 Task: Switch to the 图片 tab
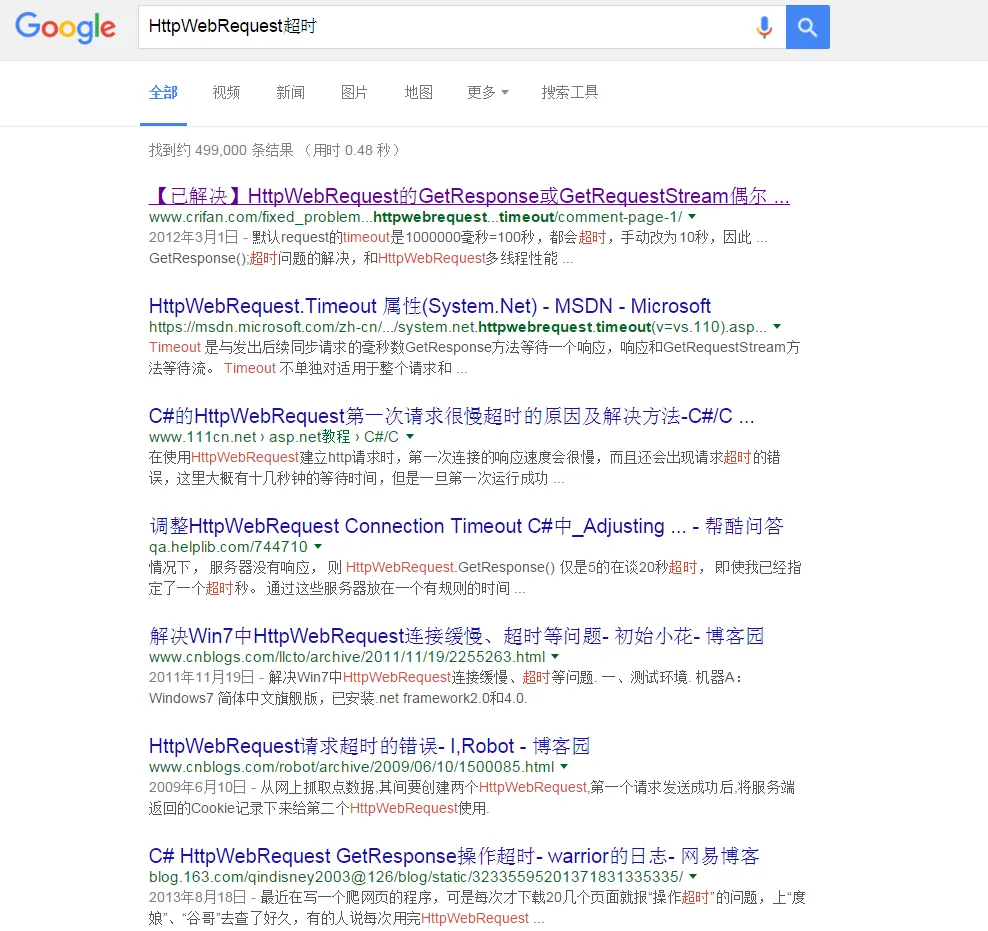(x=354, y=93)
